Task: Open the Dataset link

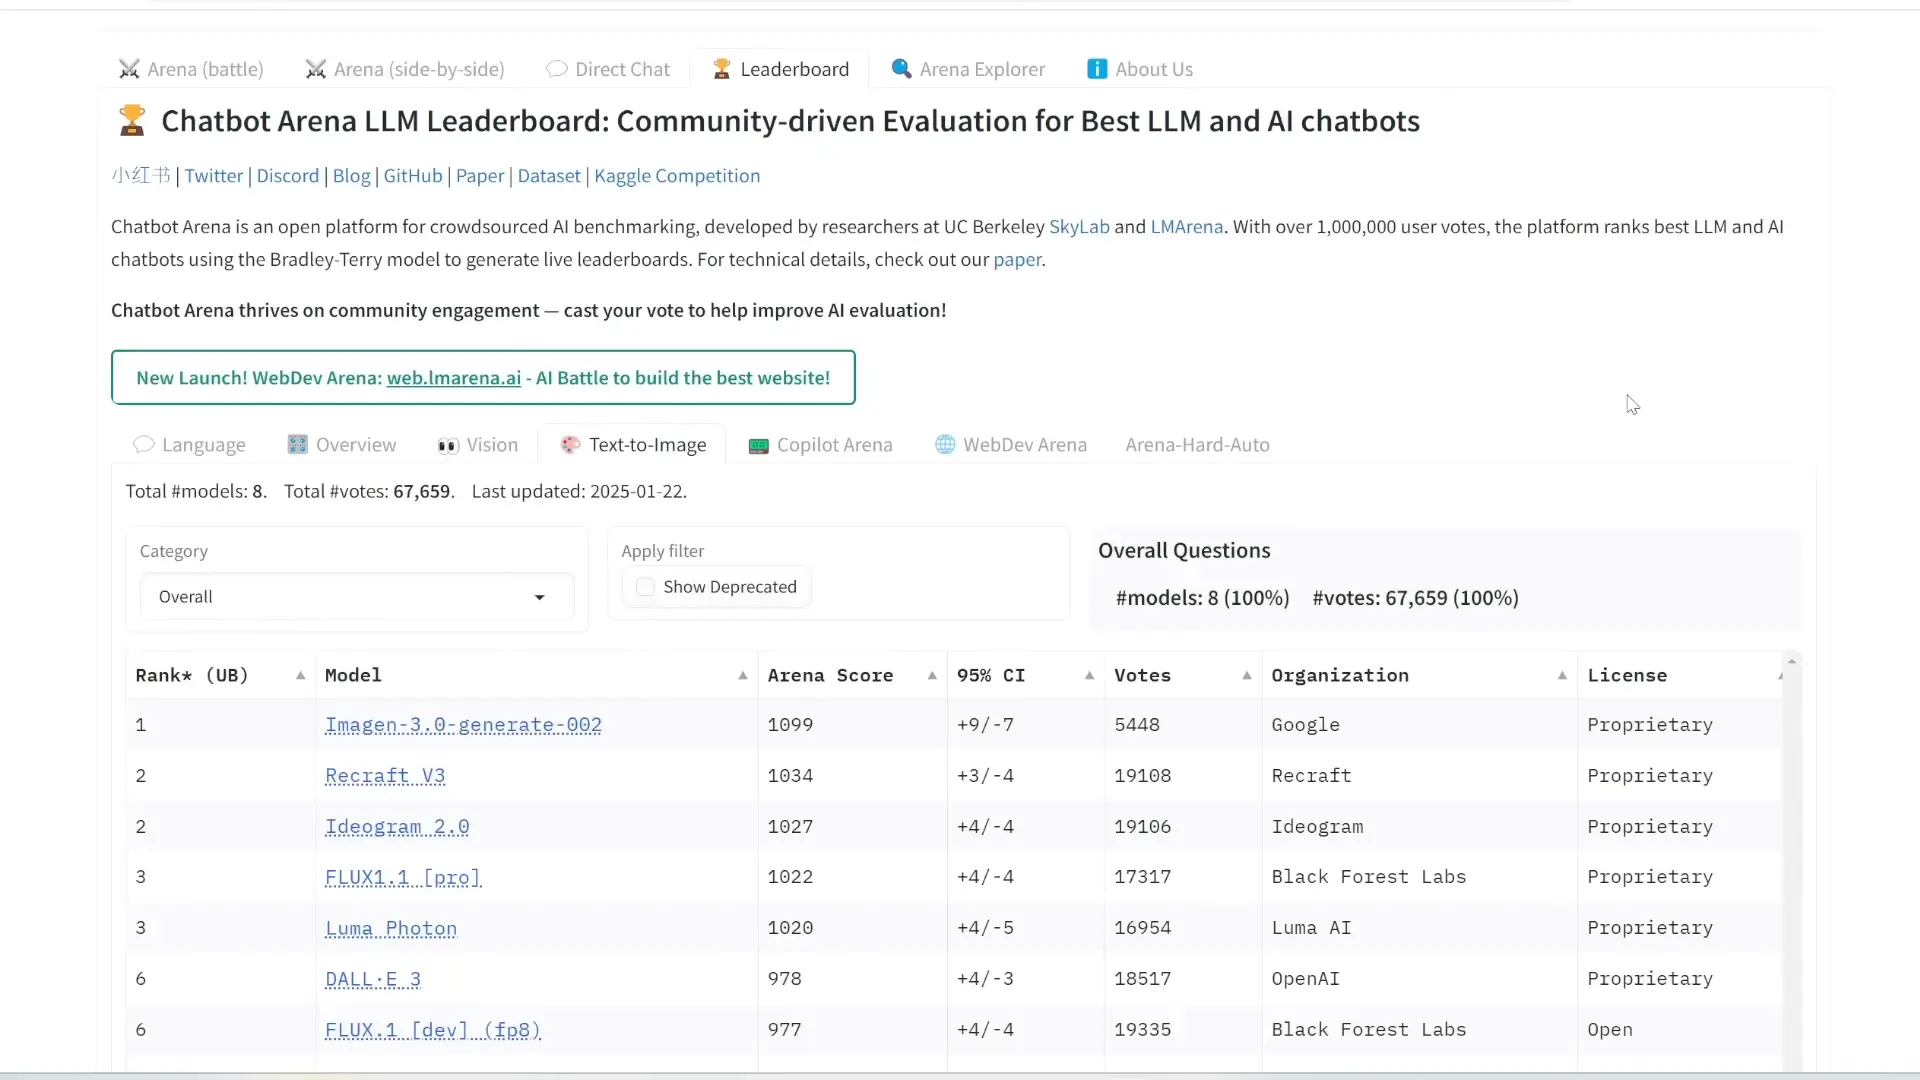Action: [x=549, y=176]
